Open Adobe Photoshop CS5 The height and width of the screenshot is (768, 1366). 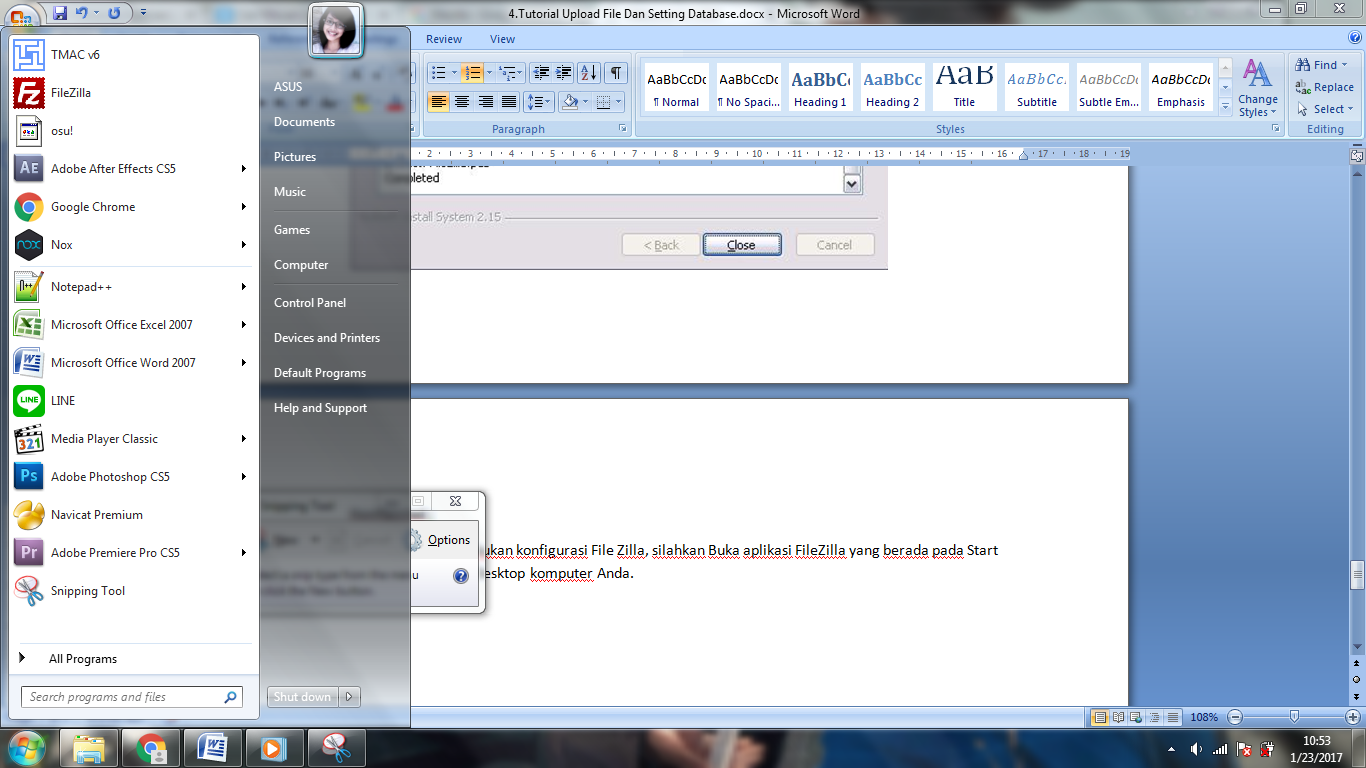(x=132, y=477)
